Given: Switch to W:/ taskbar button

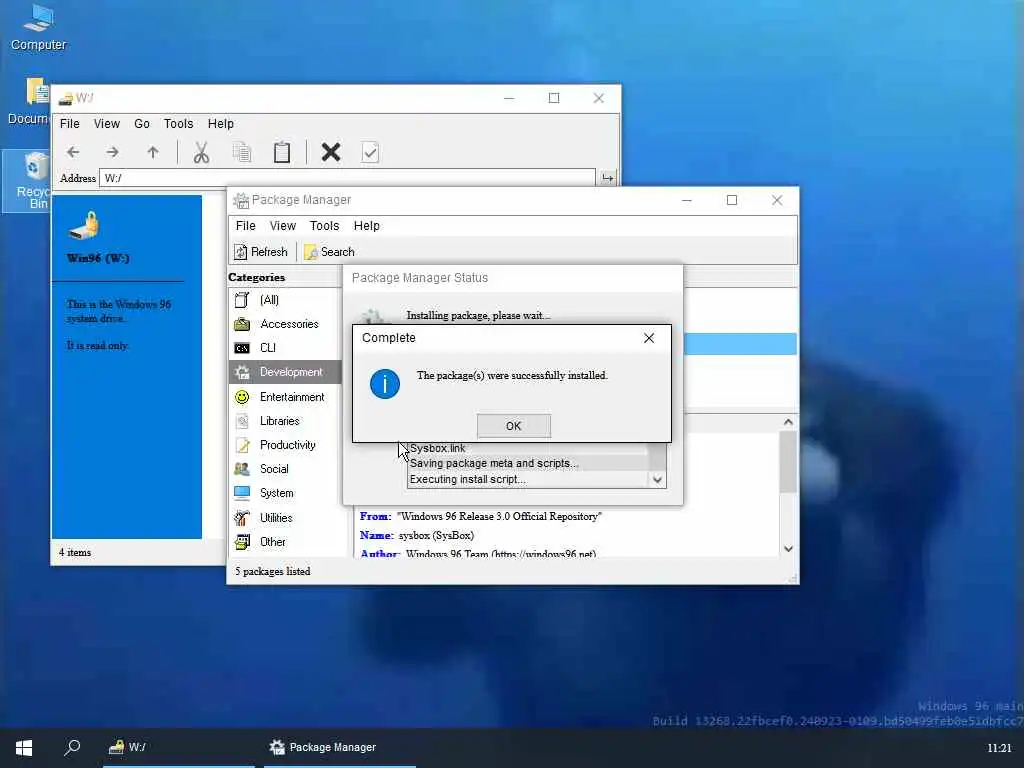Looking at the screenshot, I should coord(178,748).
